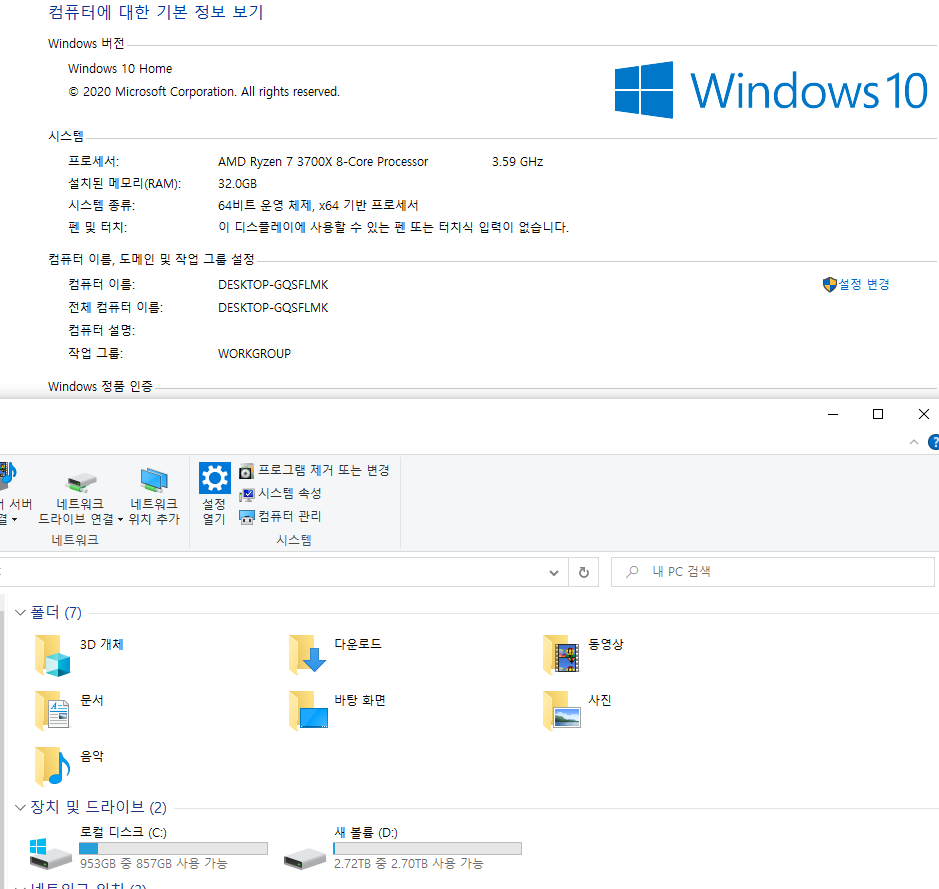Click the 로컬 디스크 (C:) usage bar
Screen dimensions: 939x889
[173, 848]
